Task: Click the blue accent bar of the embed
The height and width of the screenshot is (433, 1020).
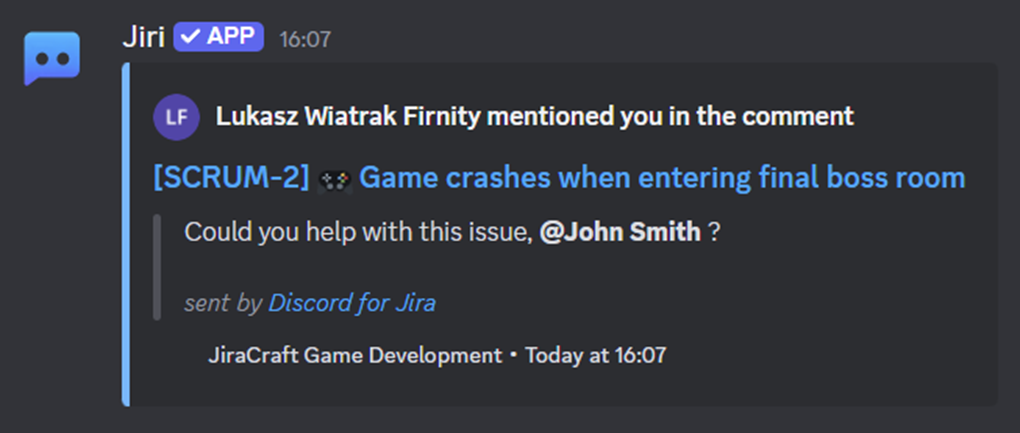Action: [x=126, y=234]
